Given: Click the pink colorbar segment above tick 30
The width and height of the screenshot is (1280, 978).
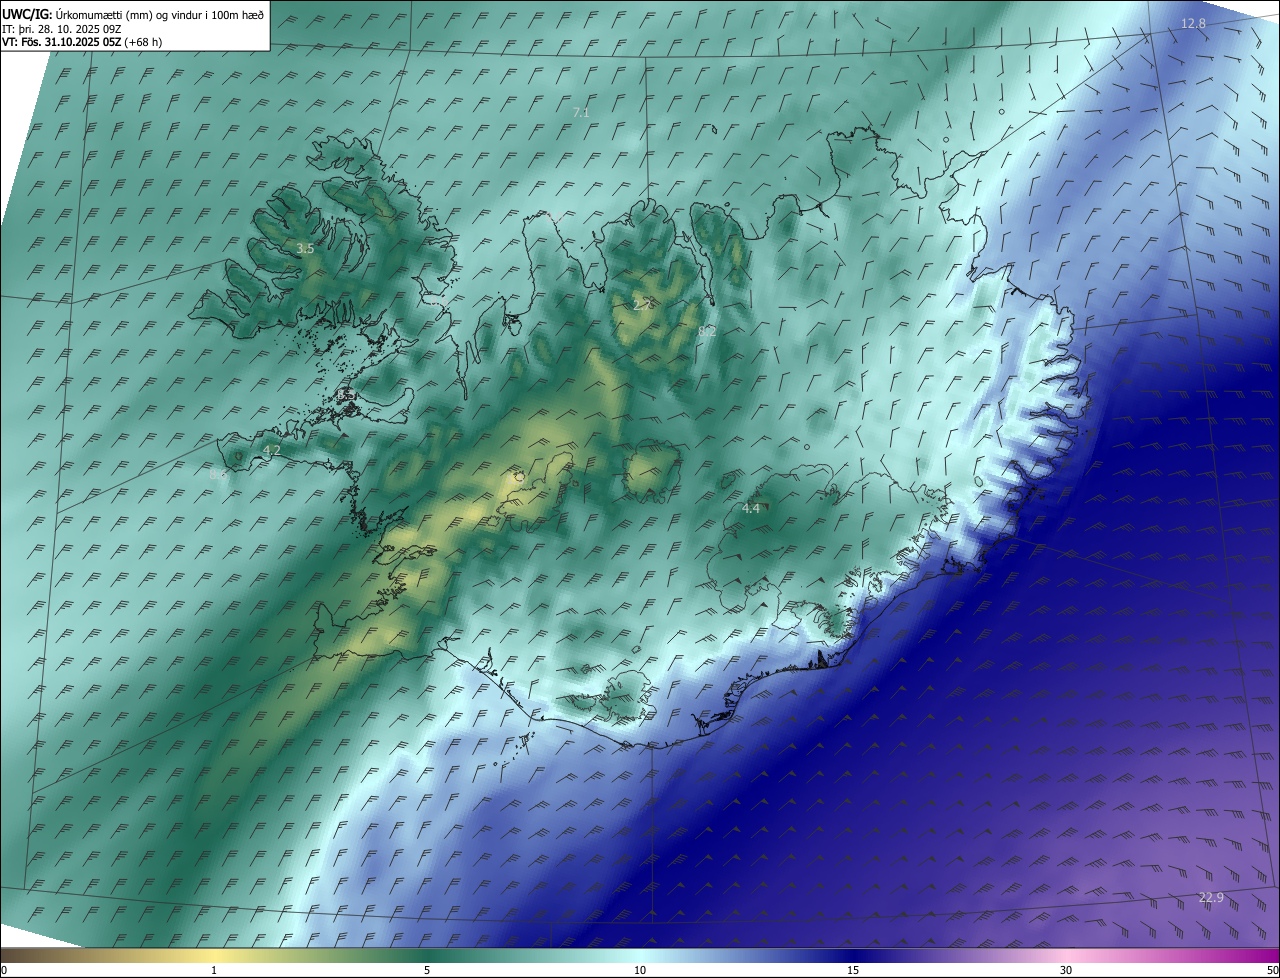Looking at the screenshot, I should pos(1066,954).
